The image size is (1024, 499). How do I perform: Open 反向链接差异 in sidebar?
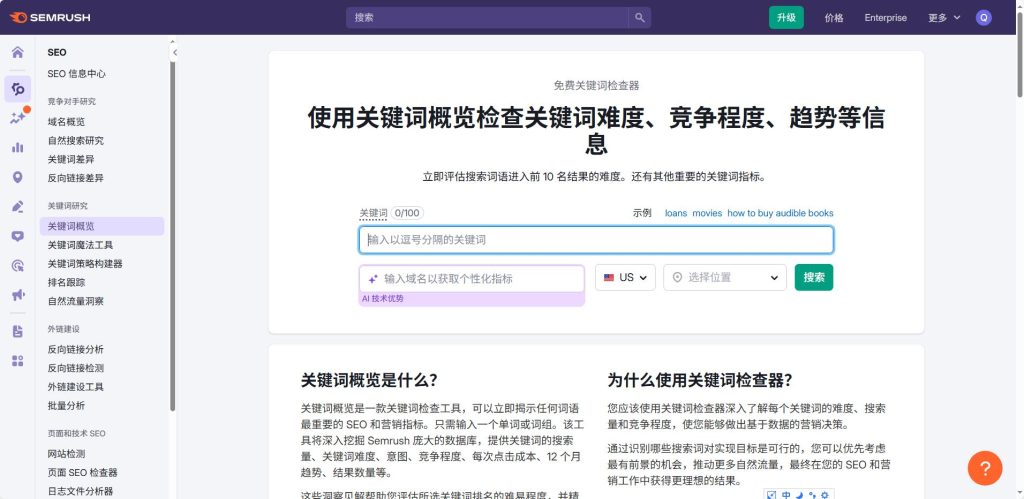pos(76,178)
